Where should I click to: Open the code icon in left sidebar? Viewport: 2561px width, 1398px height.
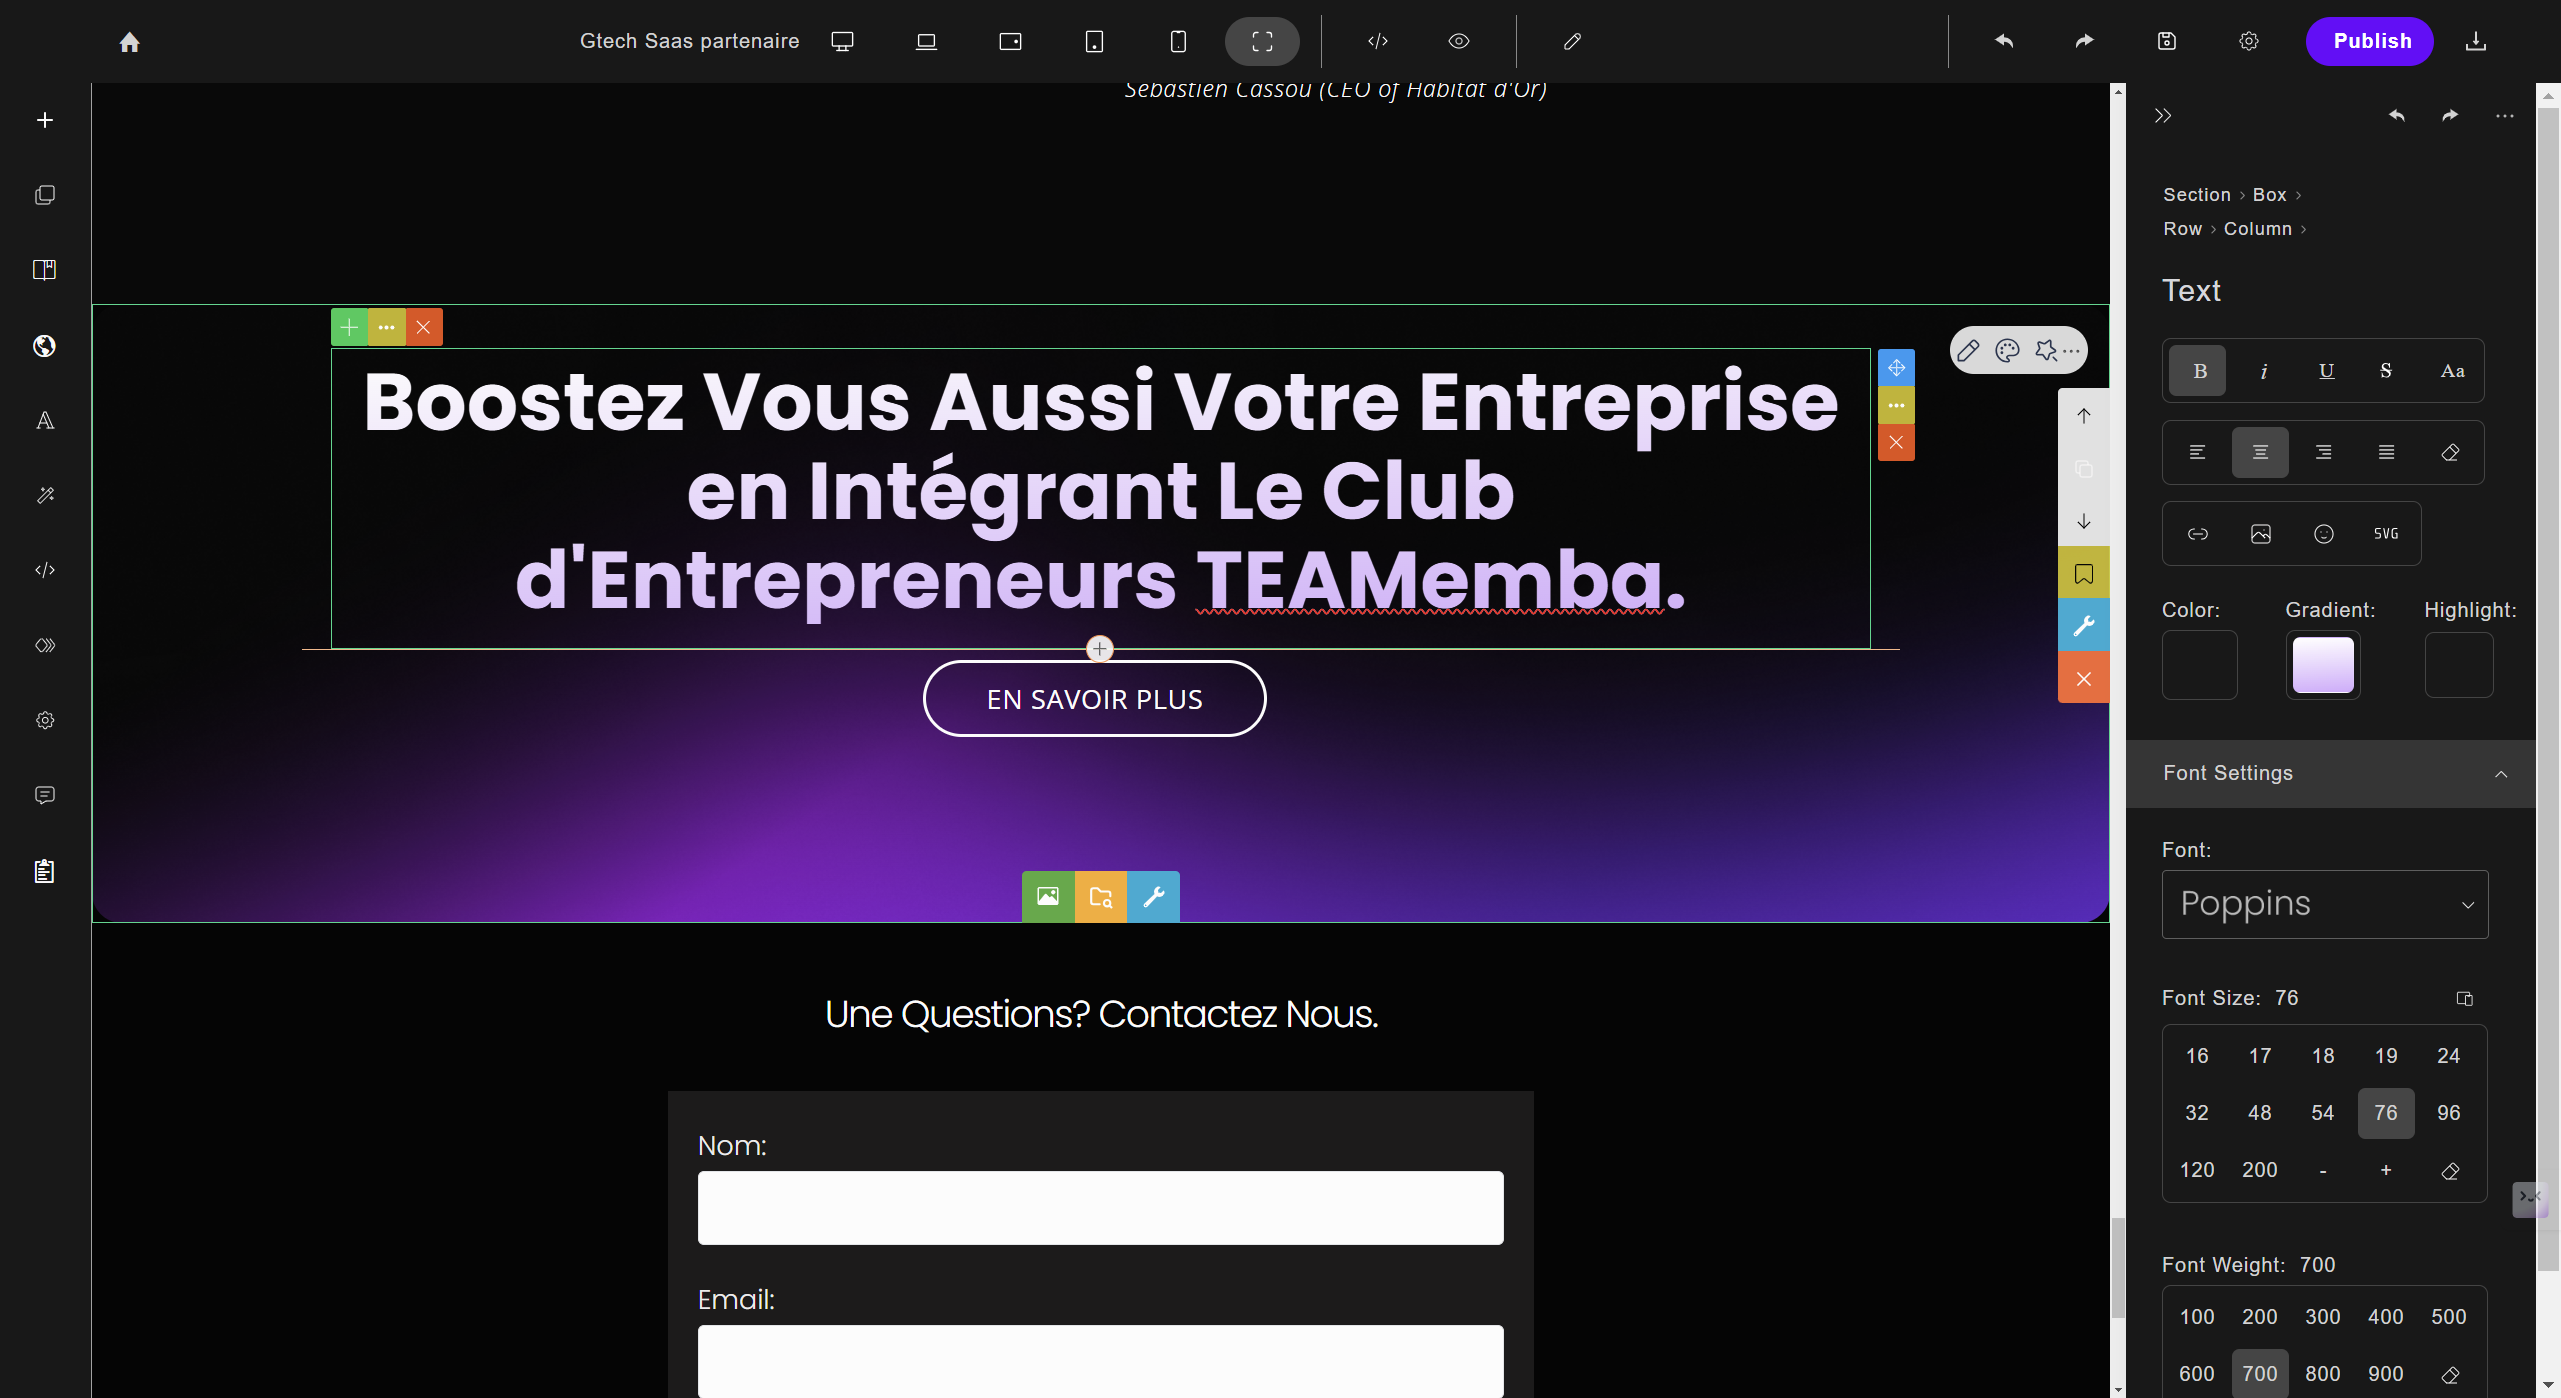pos(45,570)
